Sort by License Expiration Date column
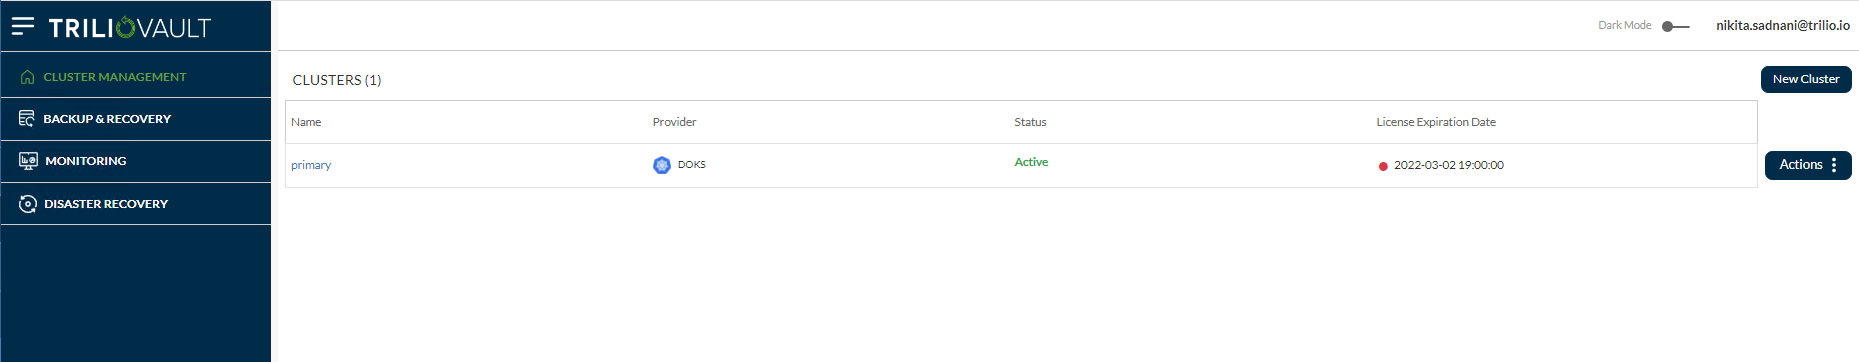1859x362 pixels. coord(1436,122)
